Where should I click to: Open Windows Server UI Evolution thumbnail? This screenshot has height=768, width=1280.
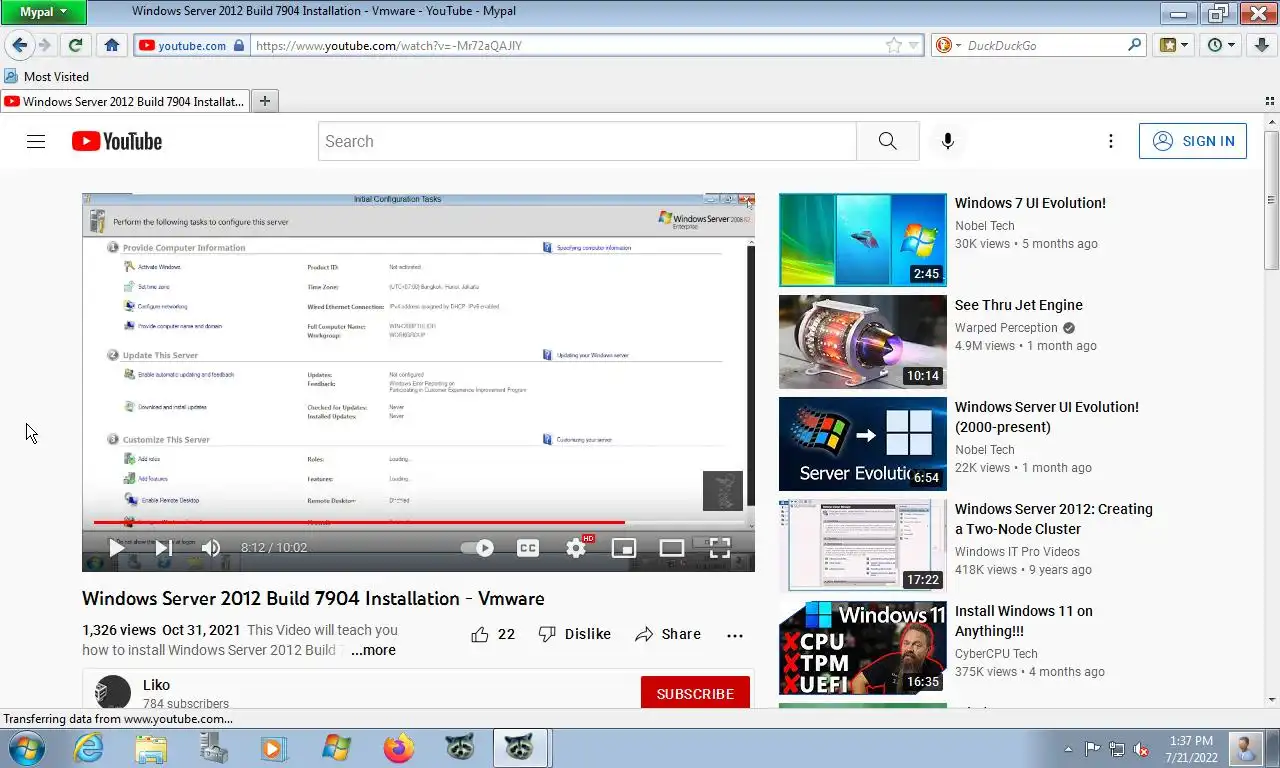tap(862, 443)
